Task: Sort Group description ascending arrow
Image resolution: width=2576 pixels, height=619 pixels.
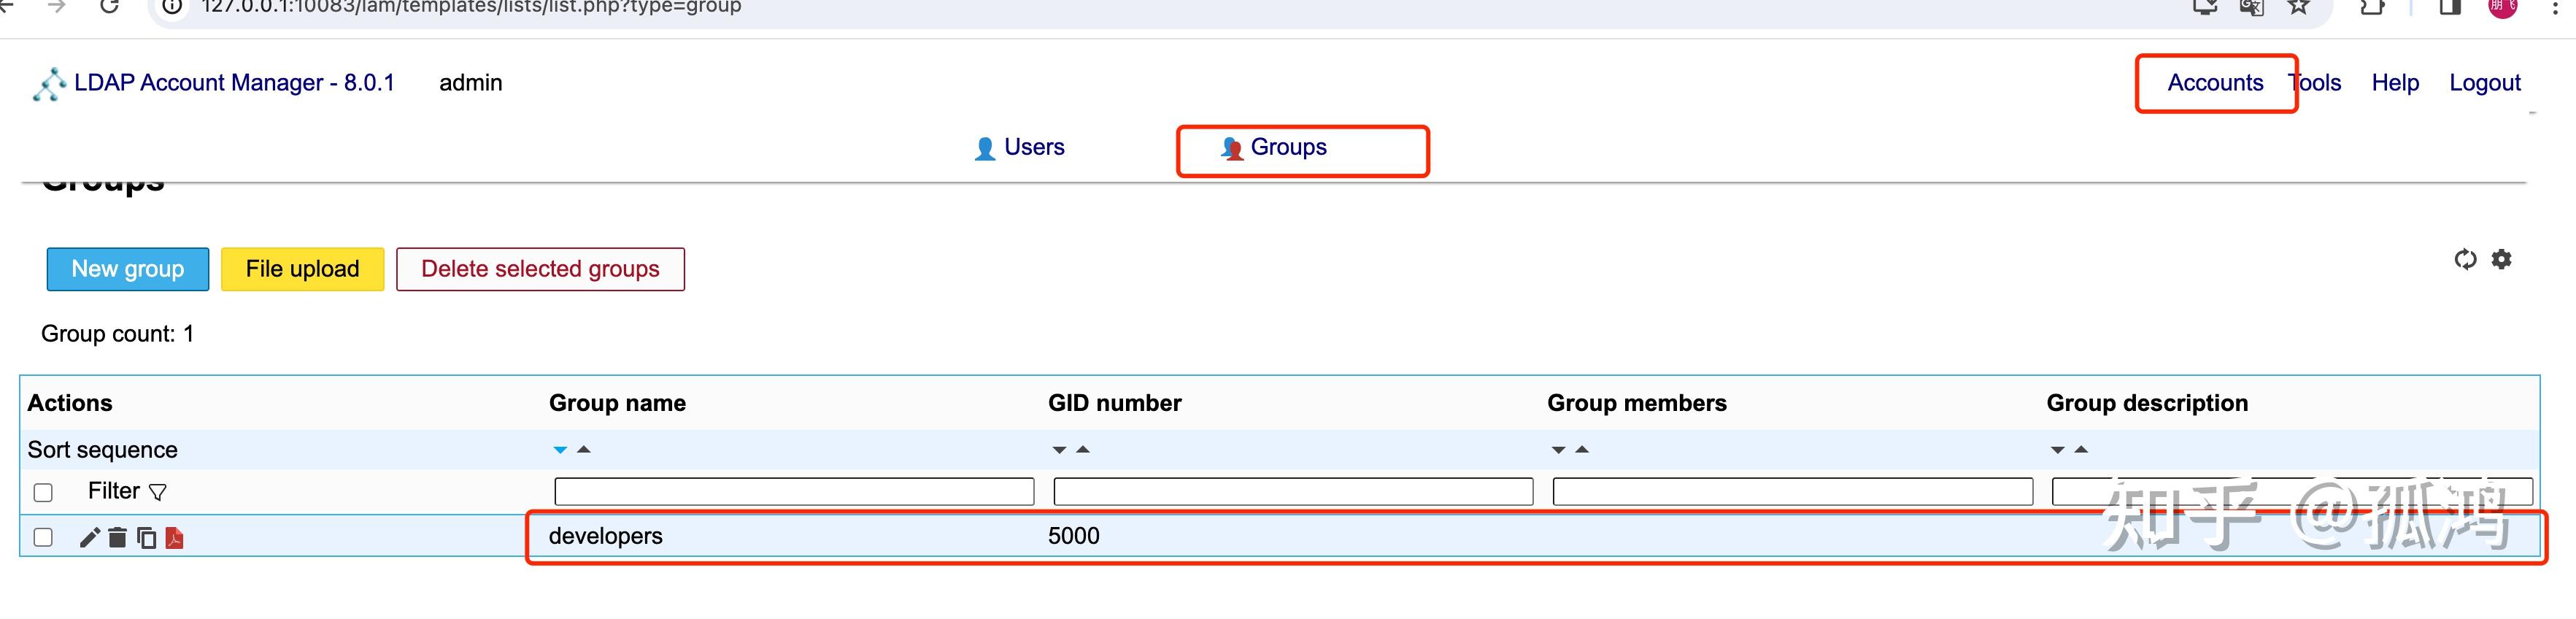Action: tap(2081, 450)
